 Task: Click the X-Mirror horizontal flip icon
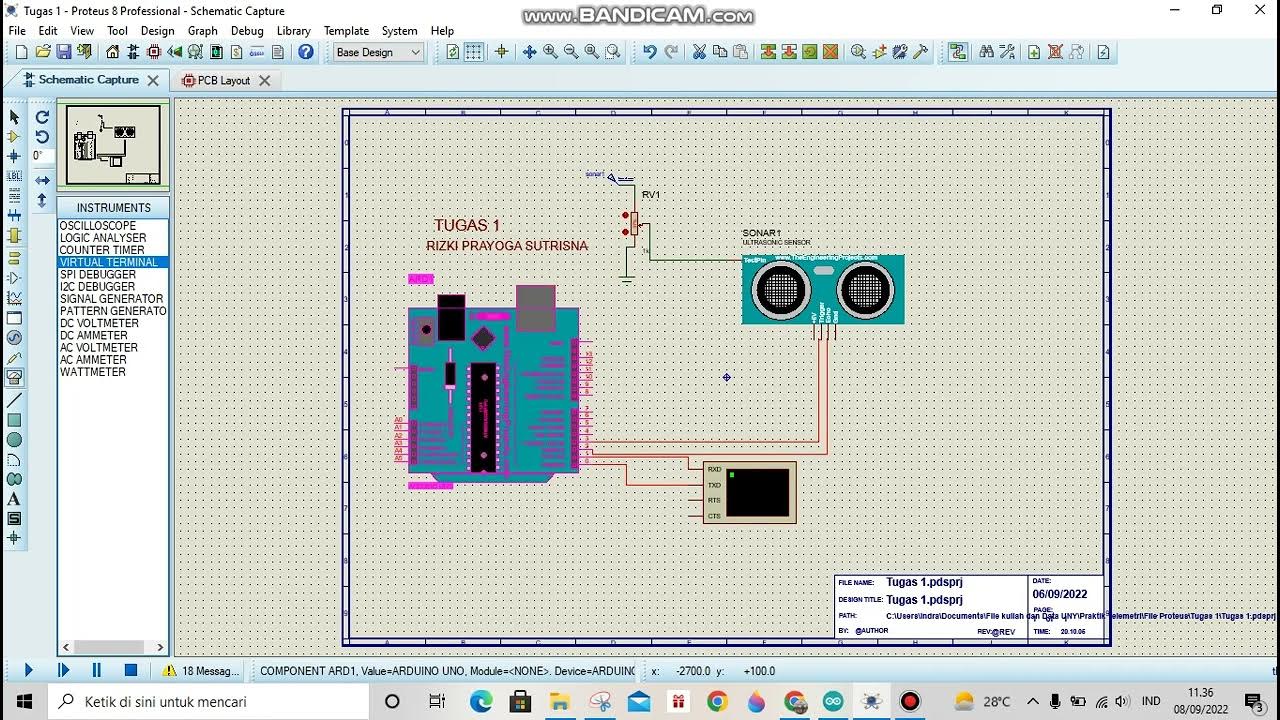(42, 181)
